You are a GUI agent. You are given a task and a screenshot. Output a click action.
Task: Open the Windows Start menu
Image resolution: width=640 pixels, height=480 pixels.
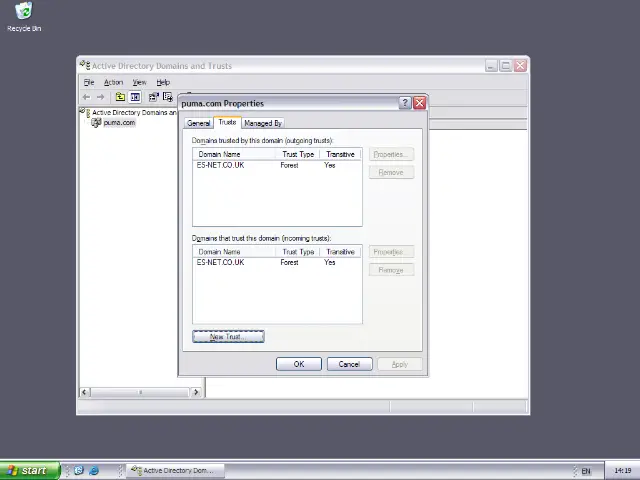29,471
